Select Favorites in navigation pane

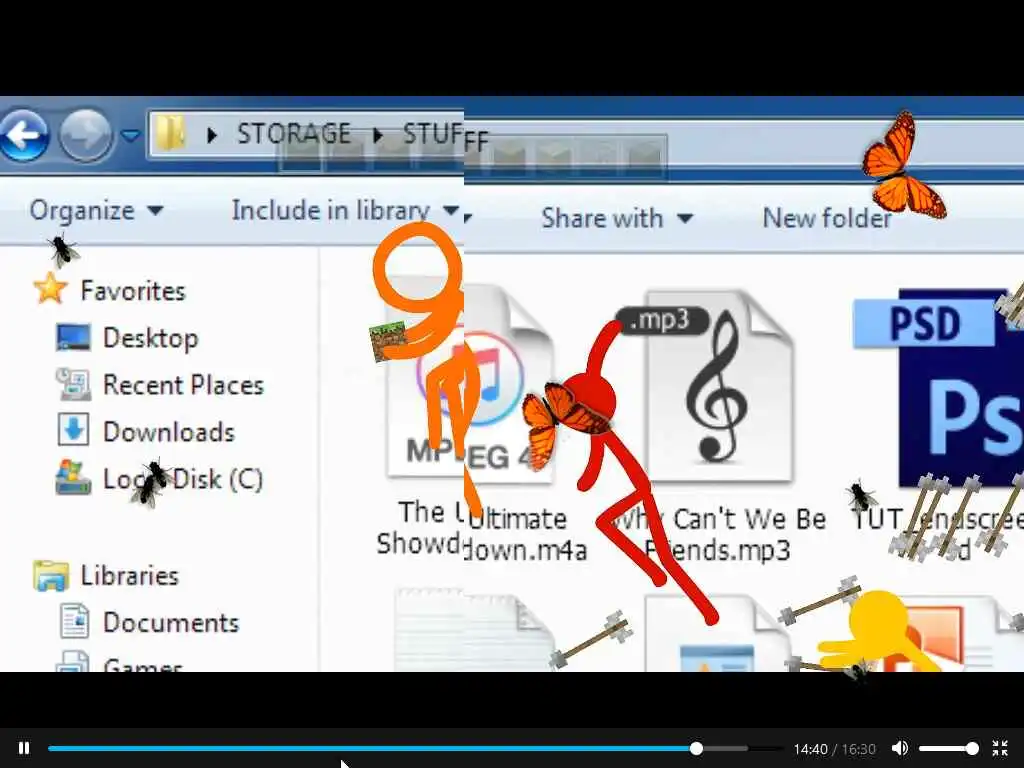[x=133, y=291]
